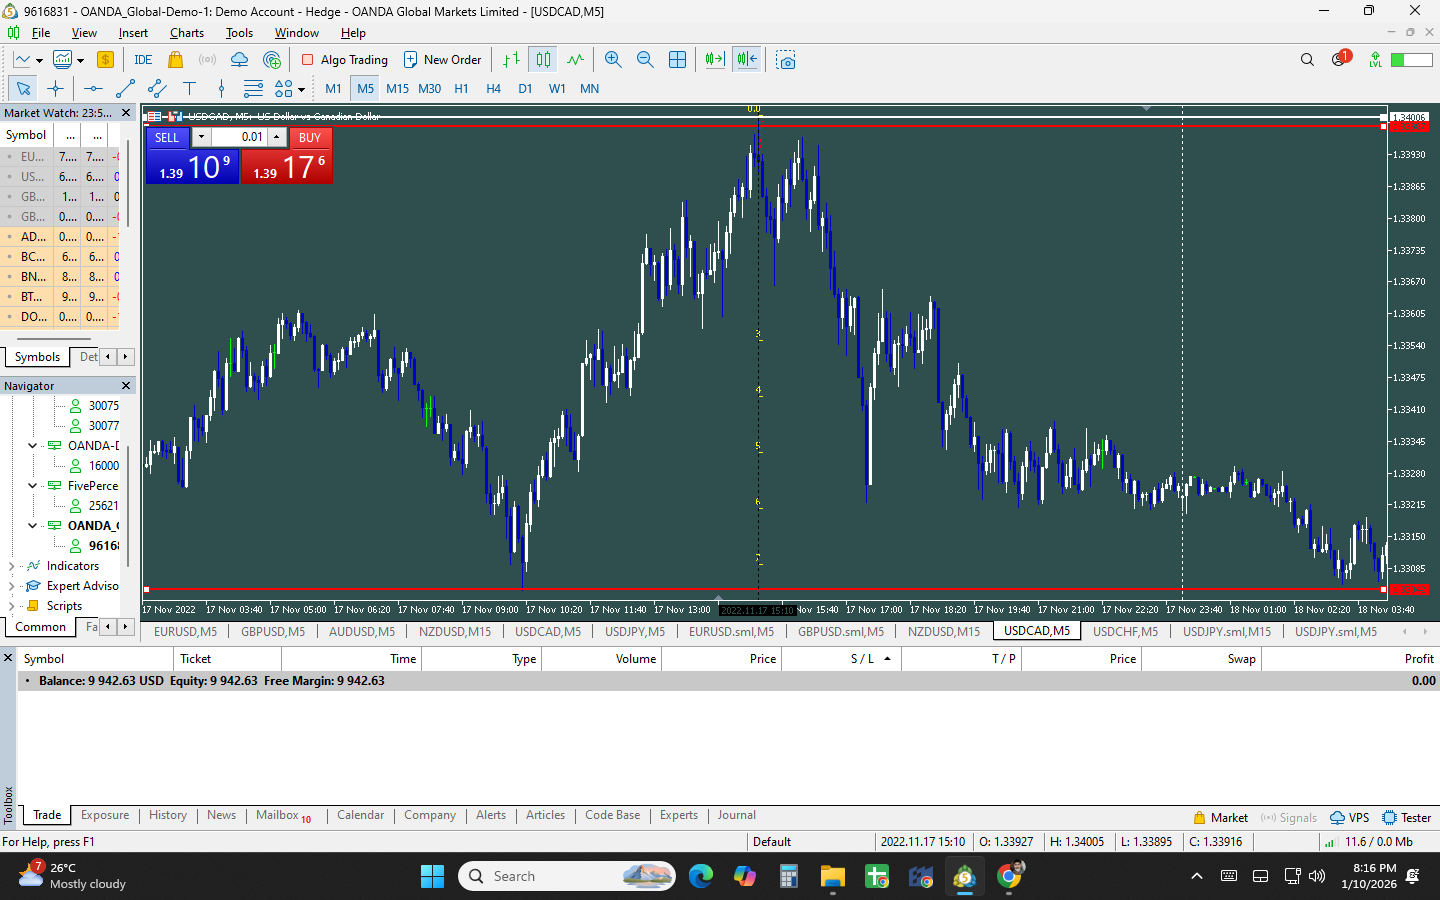Click the connection status bars indicator
The image size is (1440, 900).
1329,842
